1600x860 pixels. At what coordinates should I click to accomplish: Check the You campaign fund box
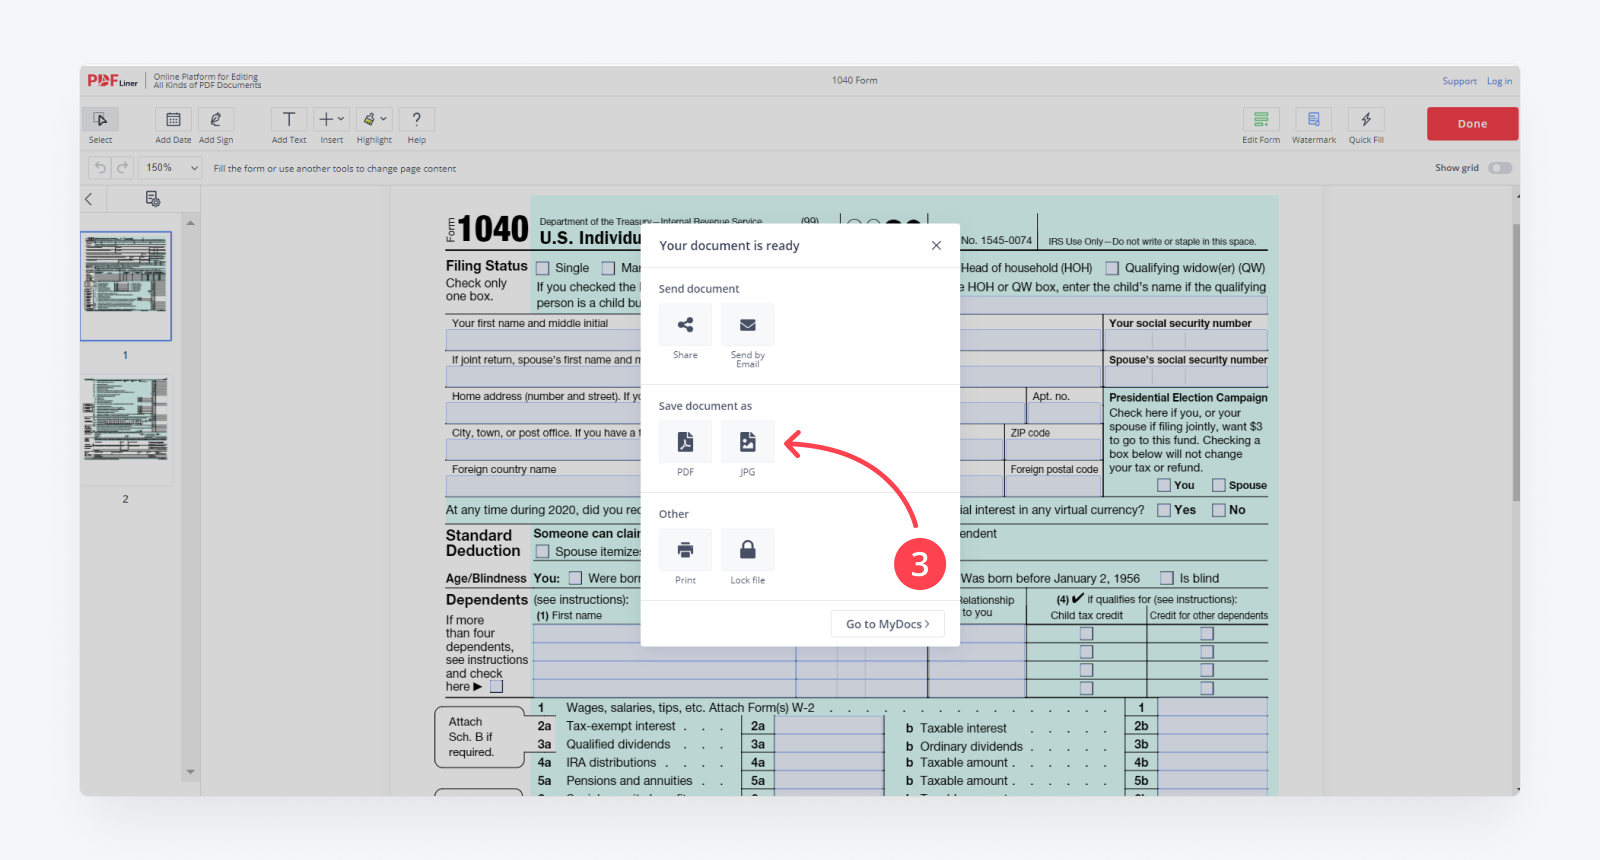[1164, 485]
